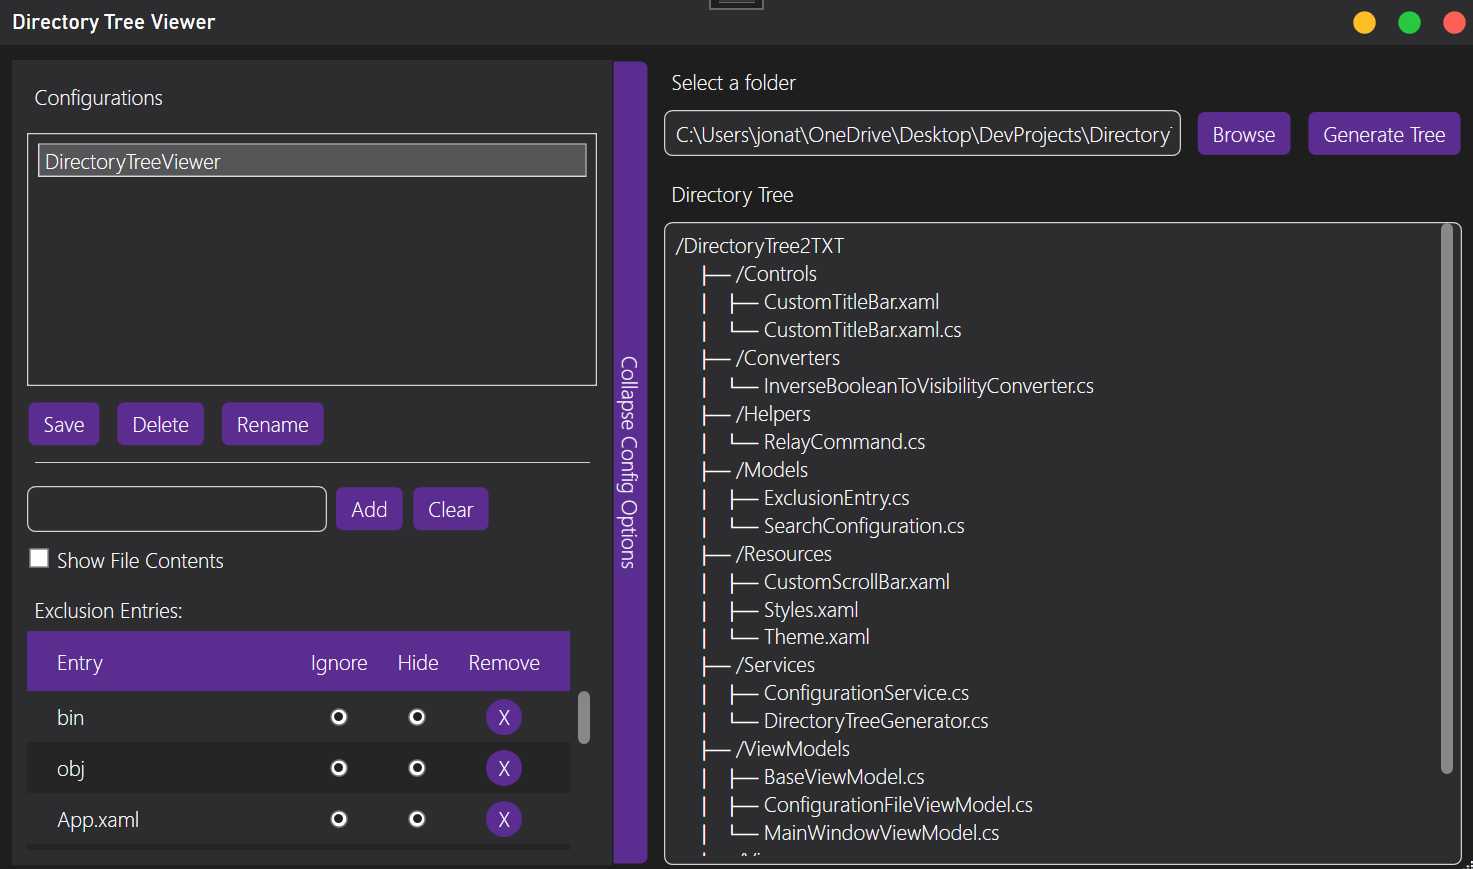Screen dimensions: 1473x869
Task: Collapse Config Options vertical bar
Action: point(630,462)
